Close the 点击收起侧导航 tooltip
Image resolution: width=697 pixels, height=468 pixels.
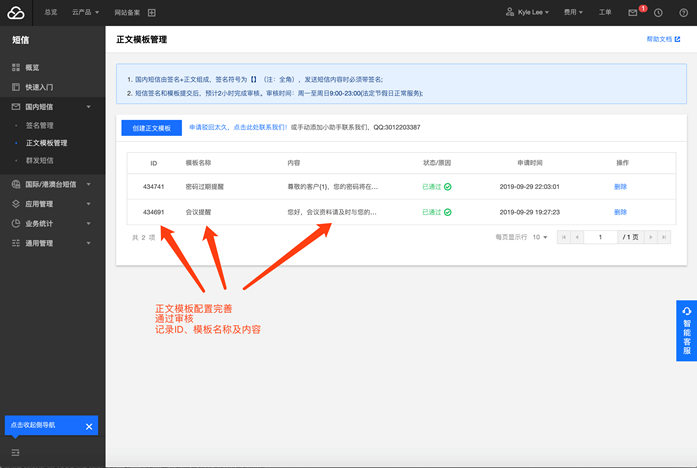coord(89,426)
